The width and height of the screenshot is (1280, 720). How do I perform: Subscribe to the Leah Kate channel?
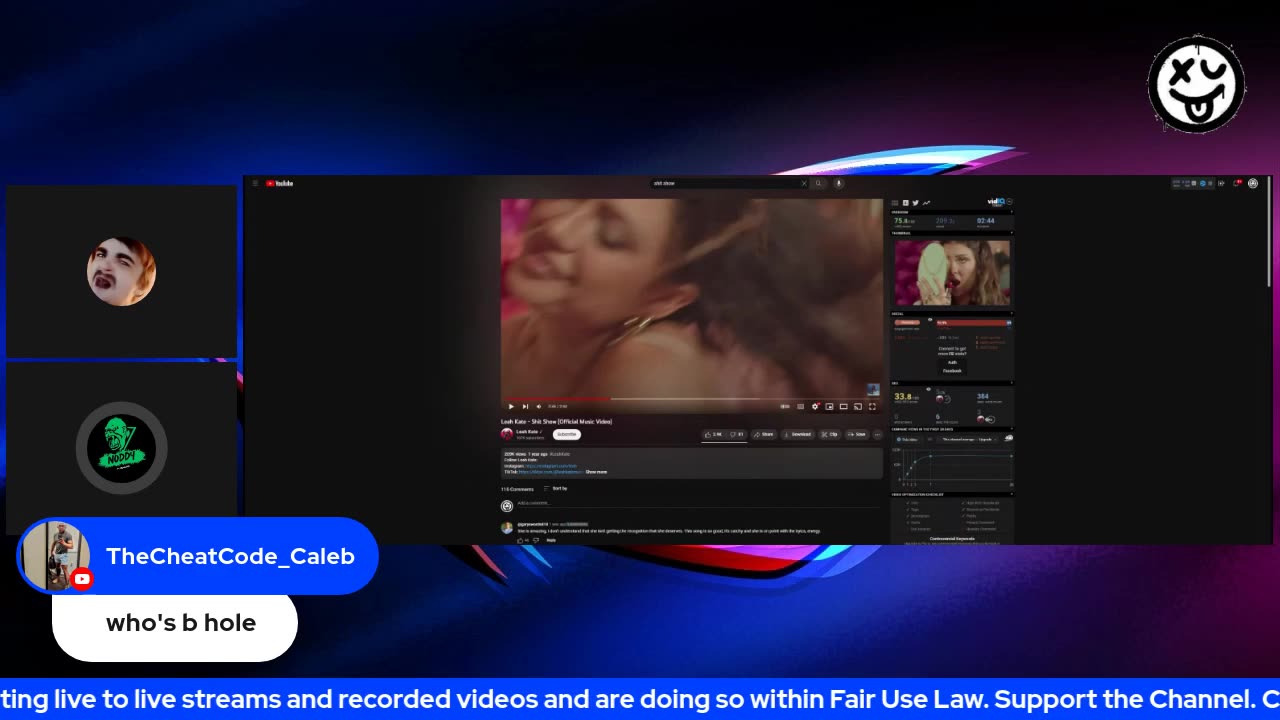567,434
